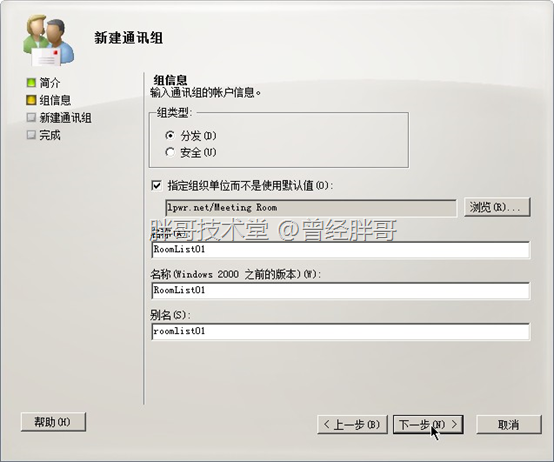Click the 组信息 step label in sidebar

55,100
